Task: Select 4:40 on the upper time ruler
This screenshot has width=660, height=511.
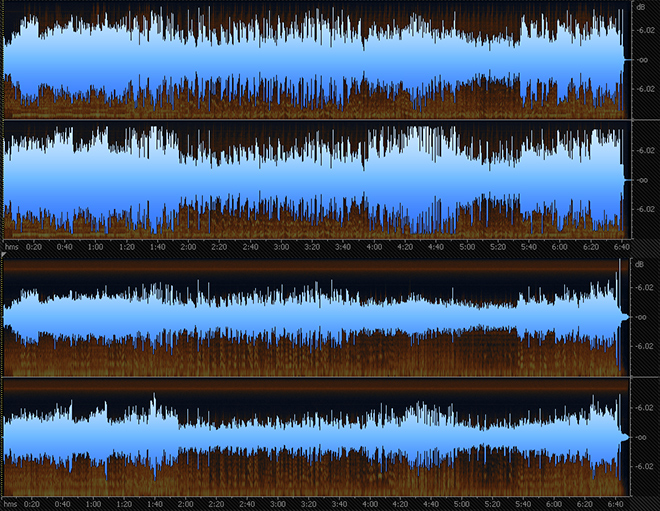Action: [x=436, y=247]
